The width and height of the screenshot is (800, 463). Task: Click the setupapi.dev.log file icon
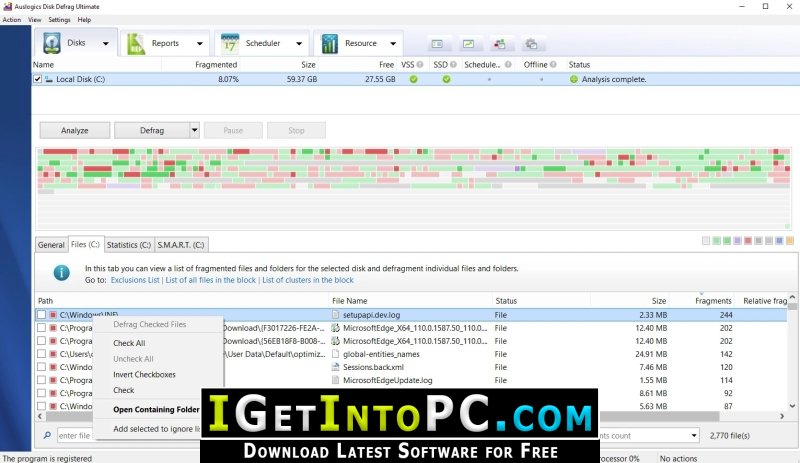click(x=336, y=315)
